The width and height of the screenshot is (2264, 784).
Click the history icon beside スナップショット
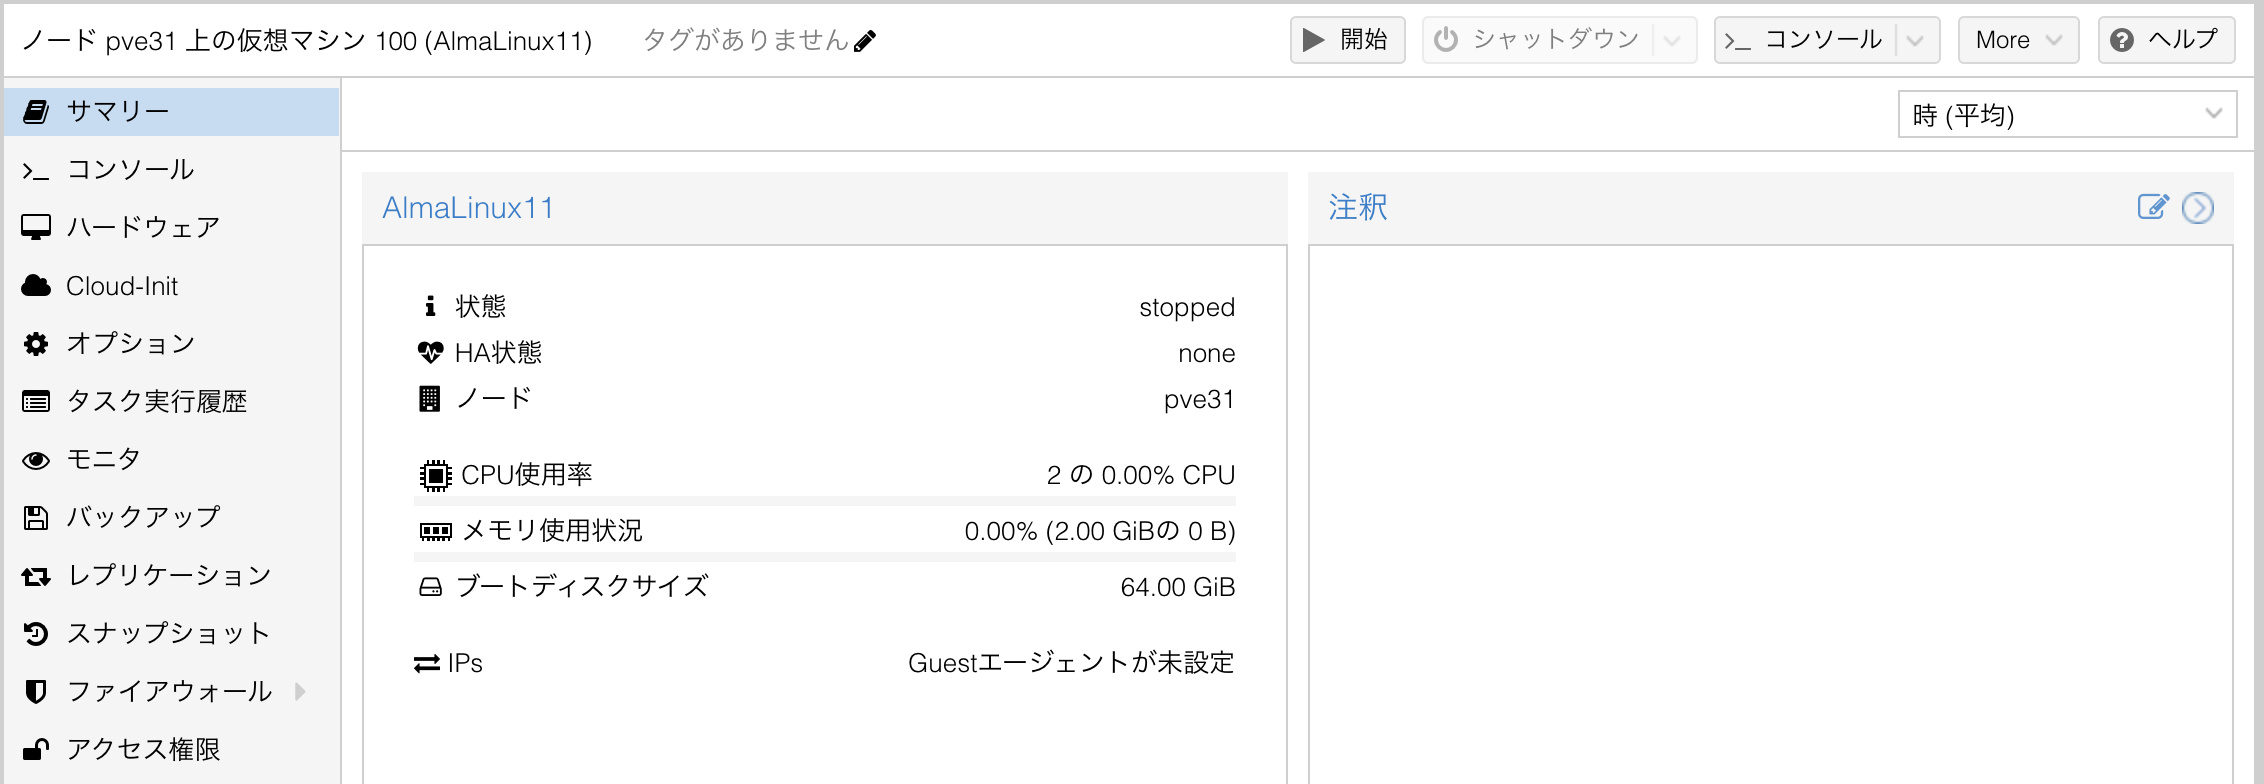36,633
